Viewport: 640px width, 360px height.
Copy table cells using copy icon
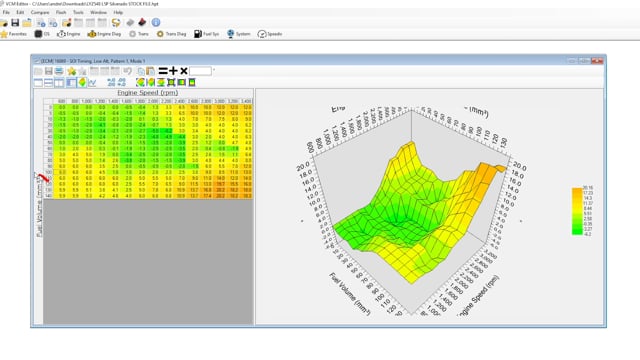click(140, 71)
